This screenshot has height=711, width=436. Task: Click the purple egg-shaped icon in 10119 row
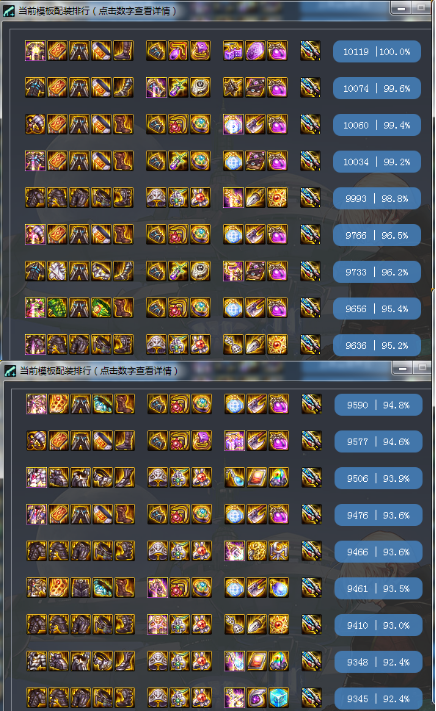click(255, 51)
